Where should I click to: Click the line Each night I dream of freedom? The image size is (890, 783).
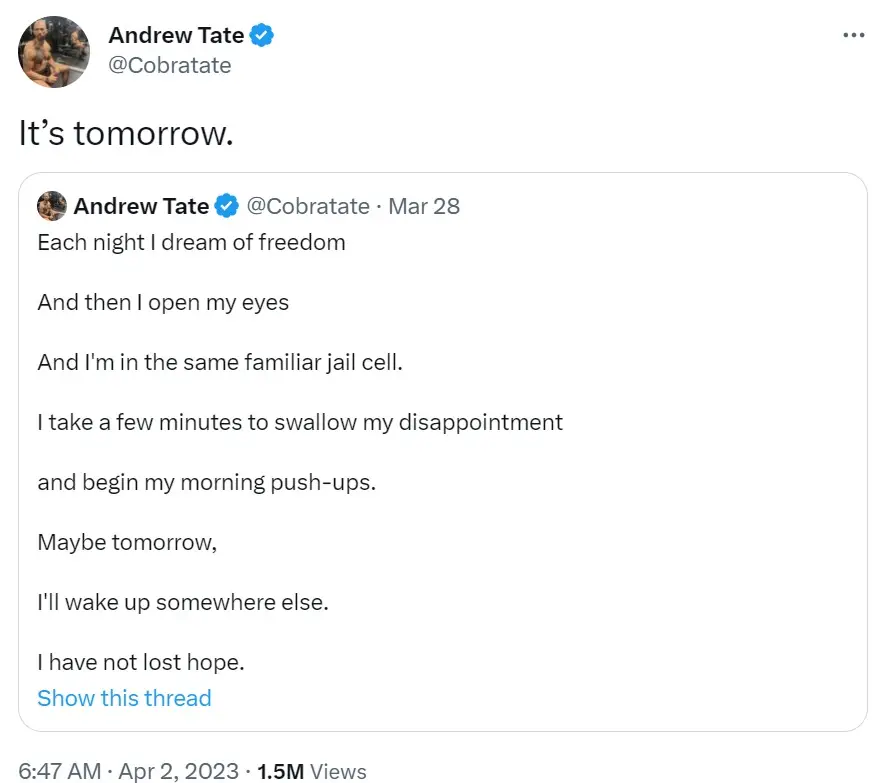click(x=191, y=242)
